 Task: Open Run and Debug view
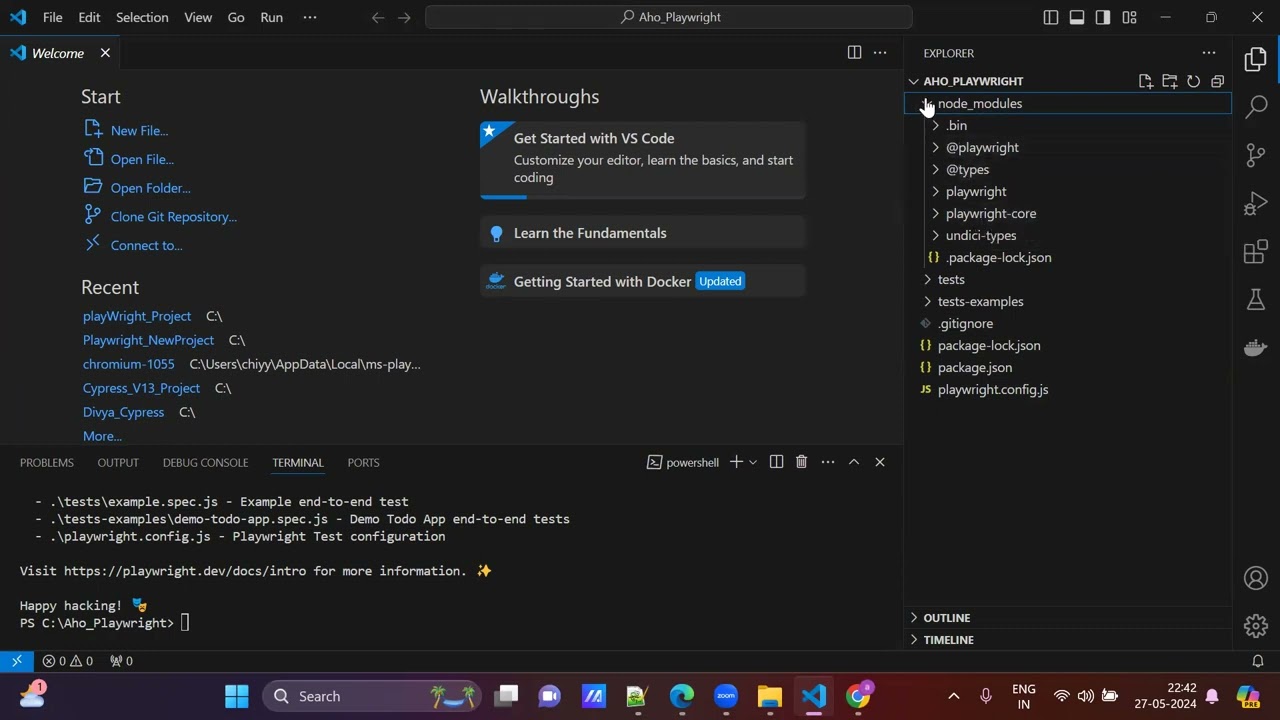point(1256,204)
